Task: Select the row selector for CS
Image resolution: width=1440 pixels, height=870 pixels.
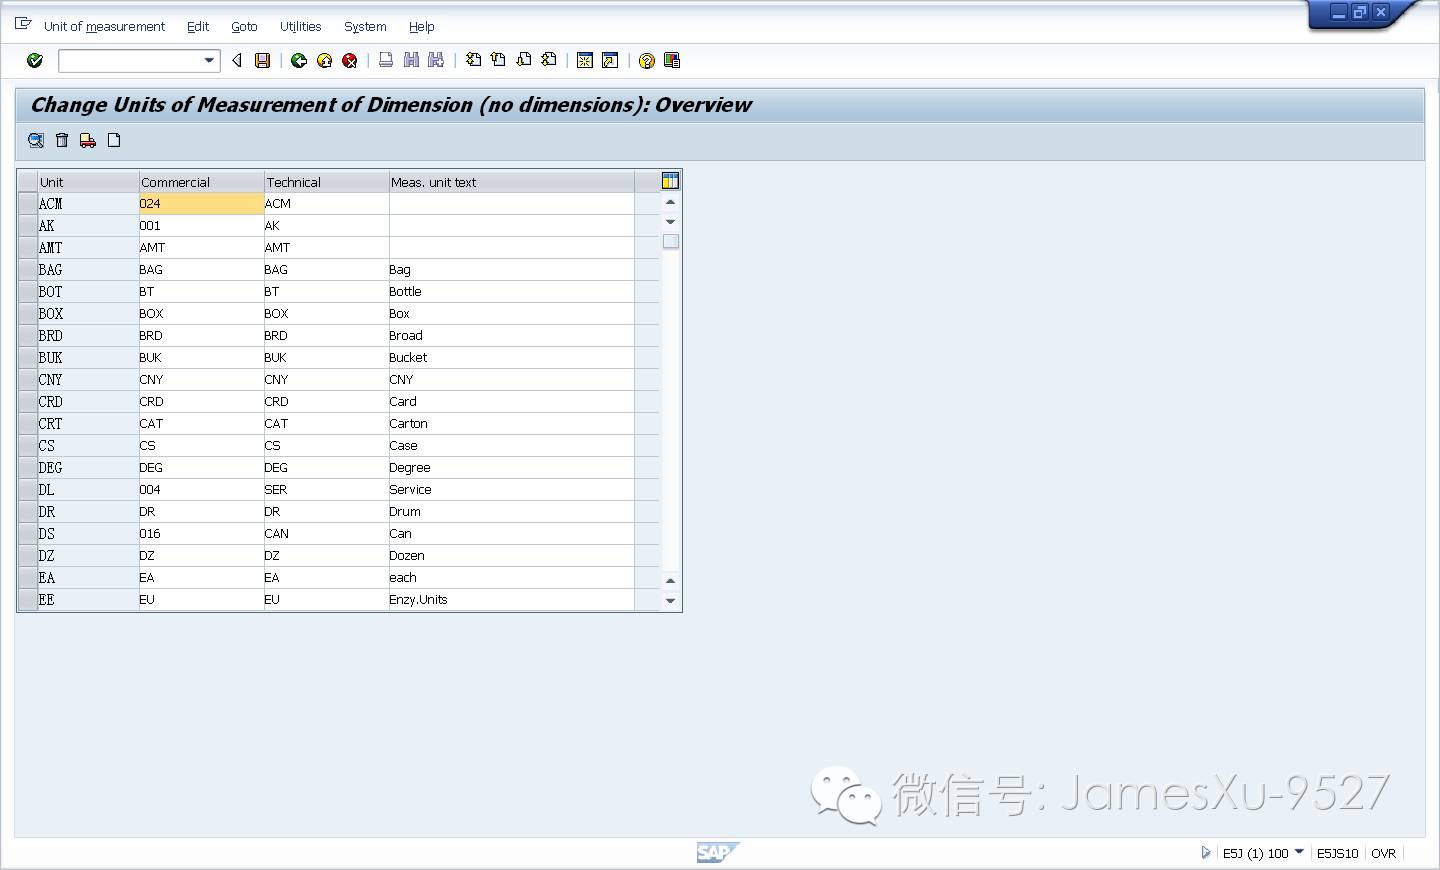Action: (27, 445)
